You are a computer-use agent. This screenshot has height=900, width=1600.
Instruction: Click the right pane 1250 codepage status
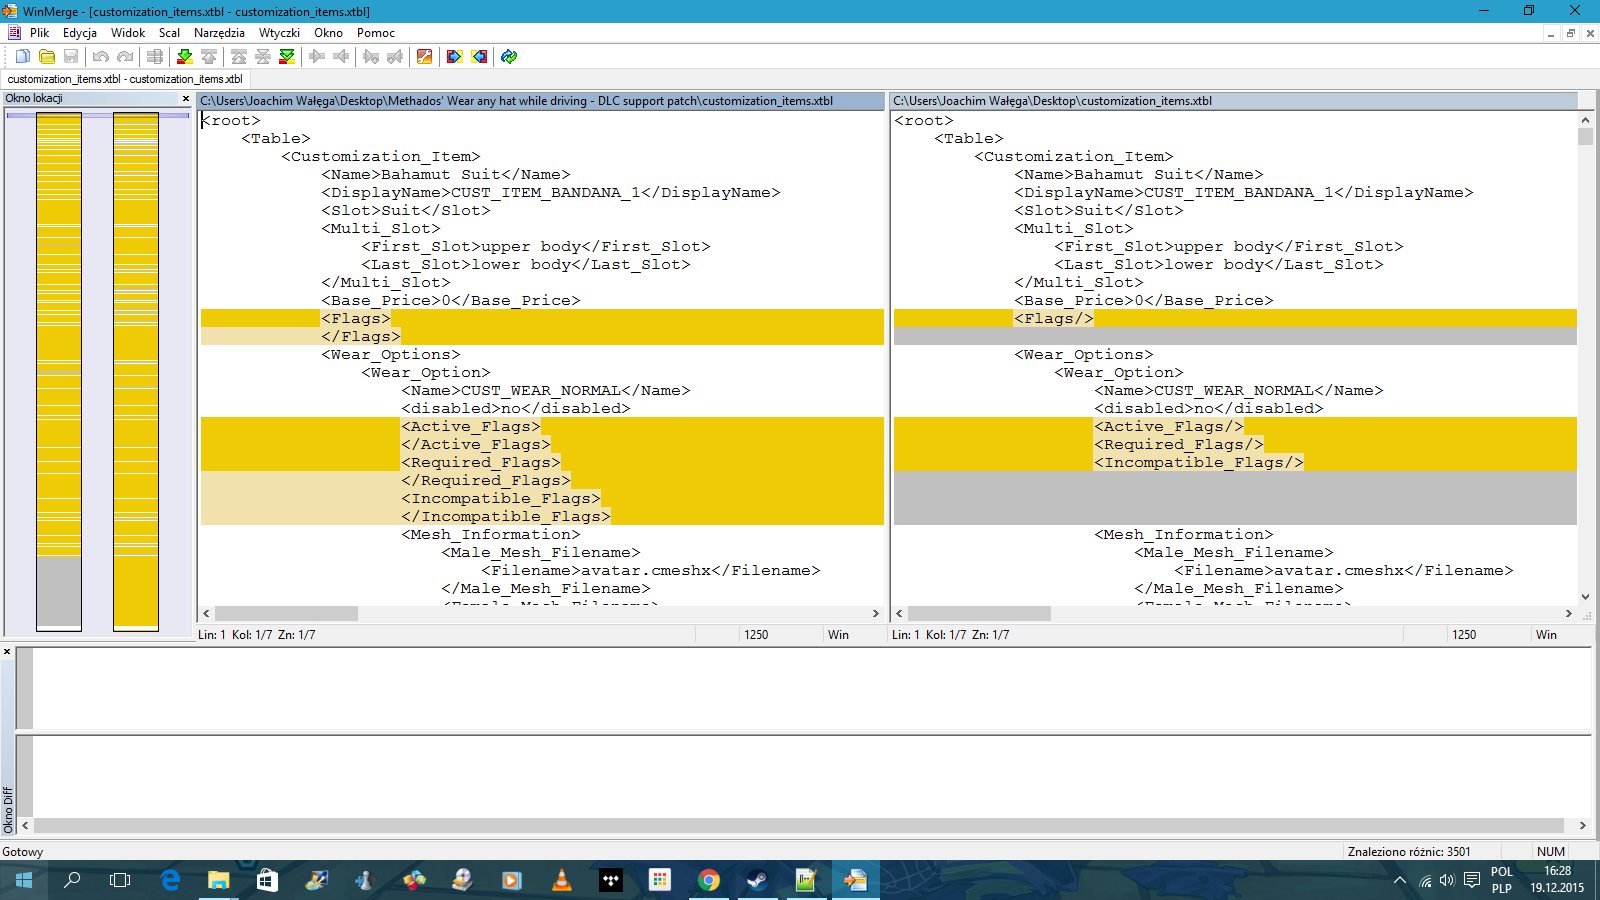click(x=1464, y=635)
